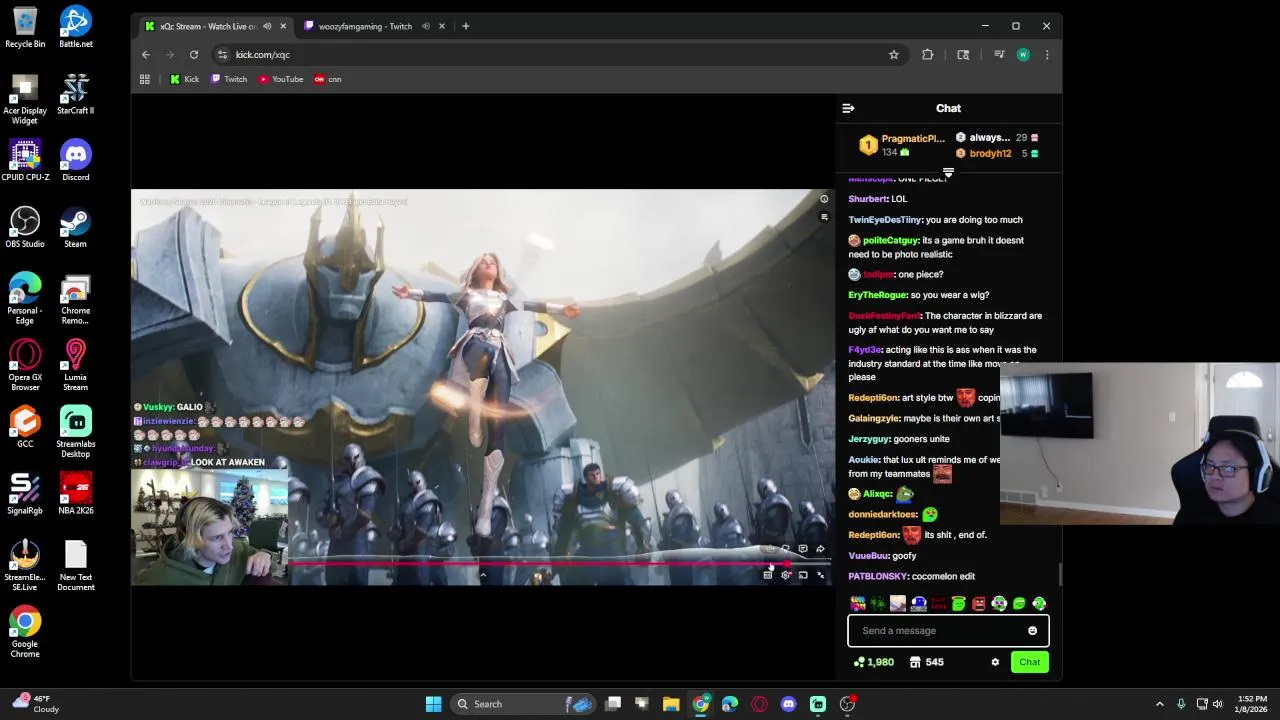Open Discord from the desktop
Screen dimensions: 1280x720
pos(75,161)
